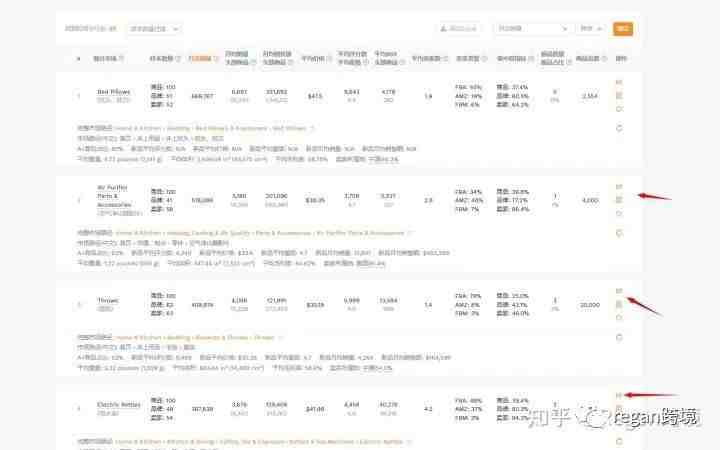Open the sample-type dropdown beside the result count

[154, 29]
